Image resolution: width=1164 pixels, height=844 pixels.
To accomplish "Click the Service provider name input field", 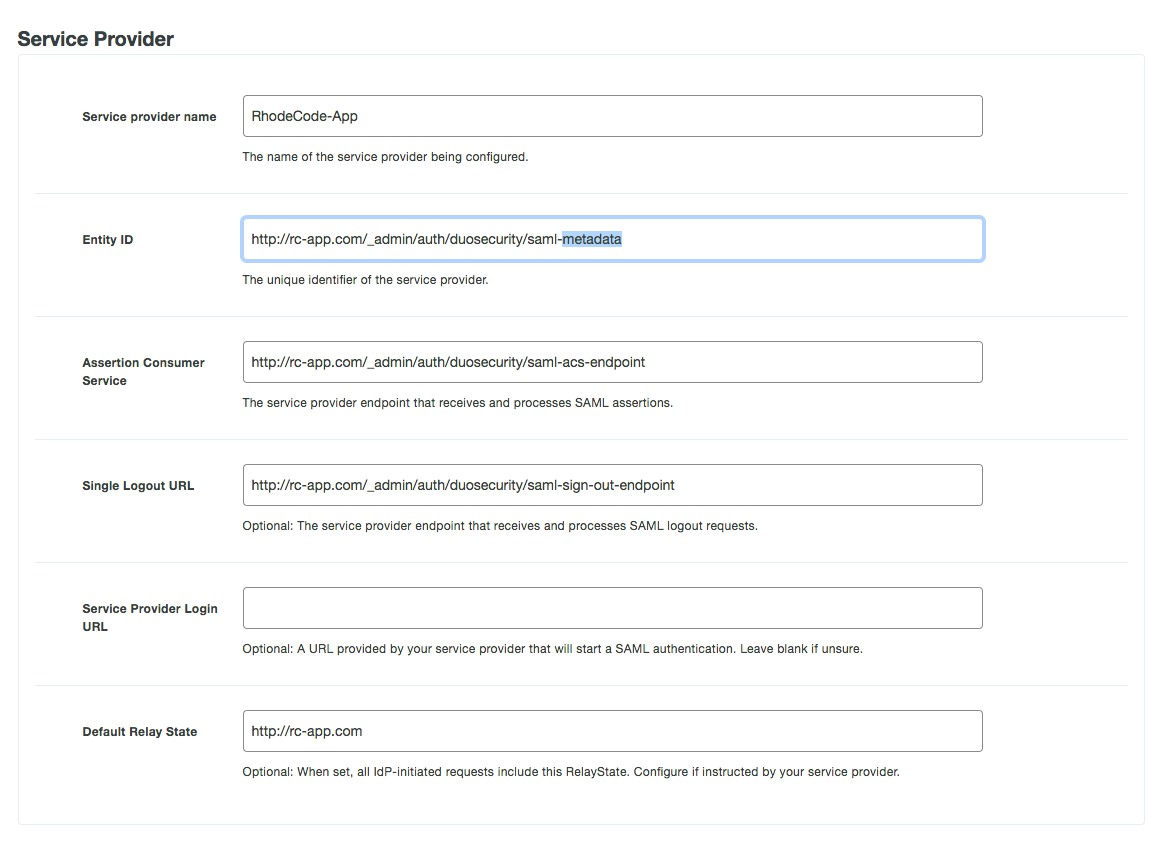I will pyautogui.click(x=612, y=116).
